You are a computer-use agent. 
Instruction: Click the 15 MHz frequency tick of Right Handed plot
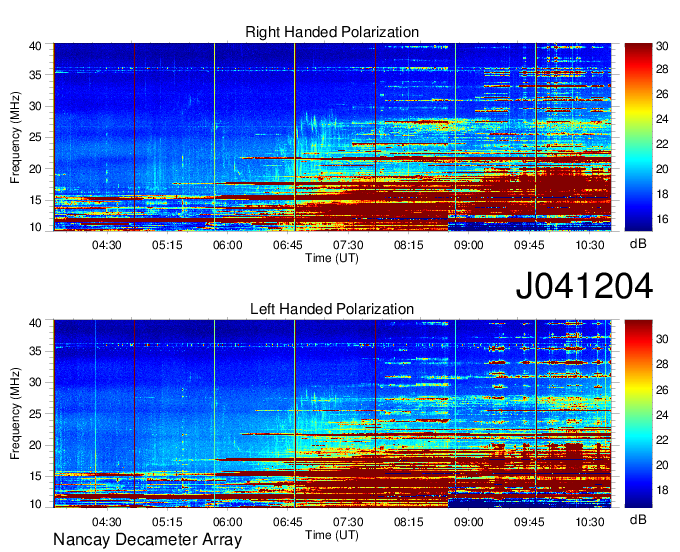35,200
